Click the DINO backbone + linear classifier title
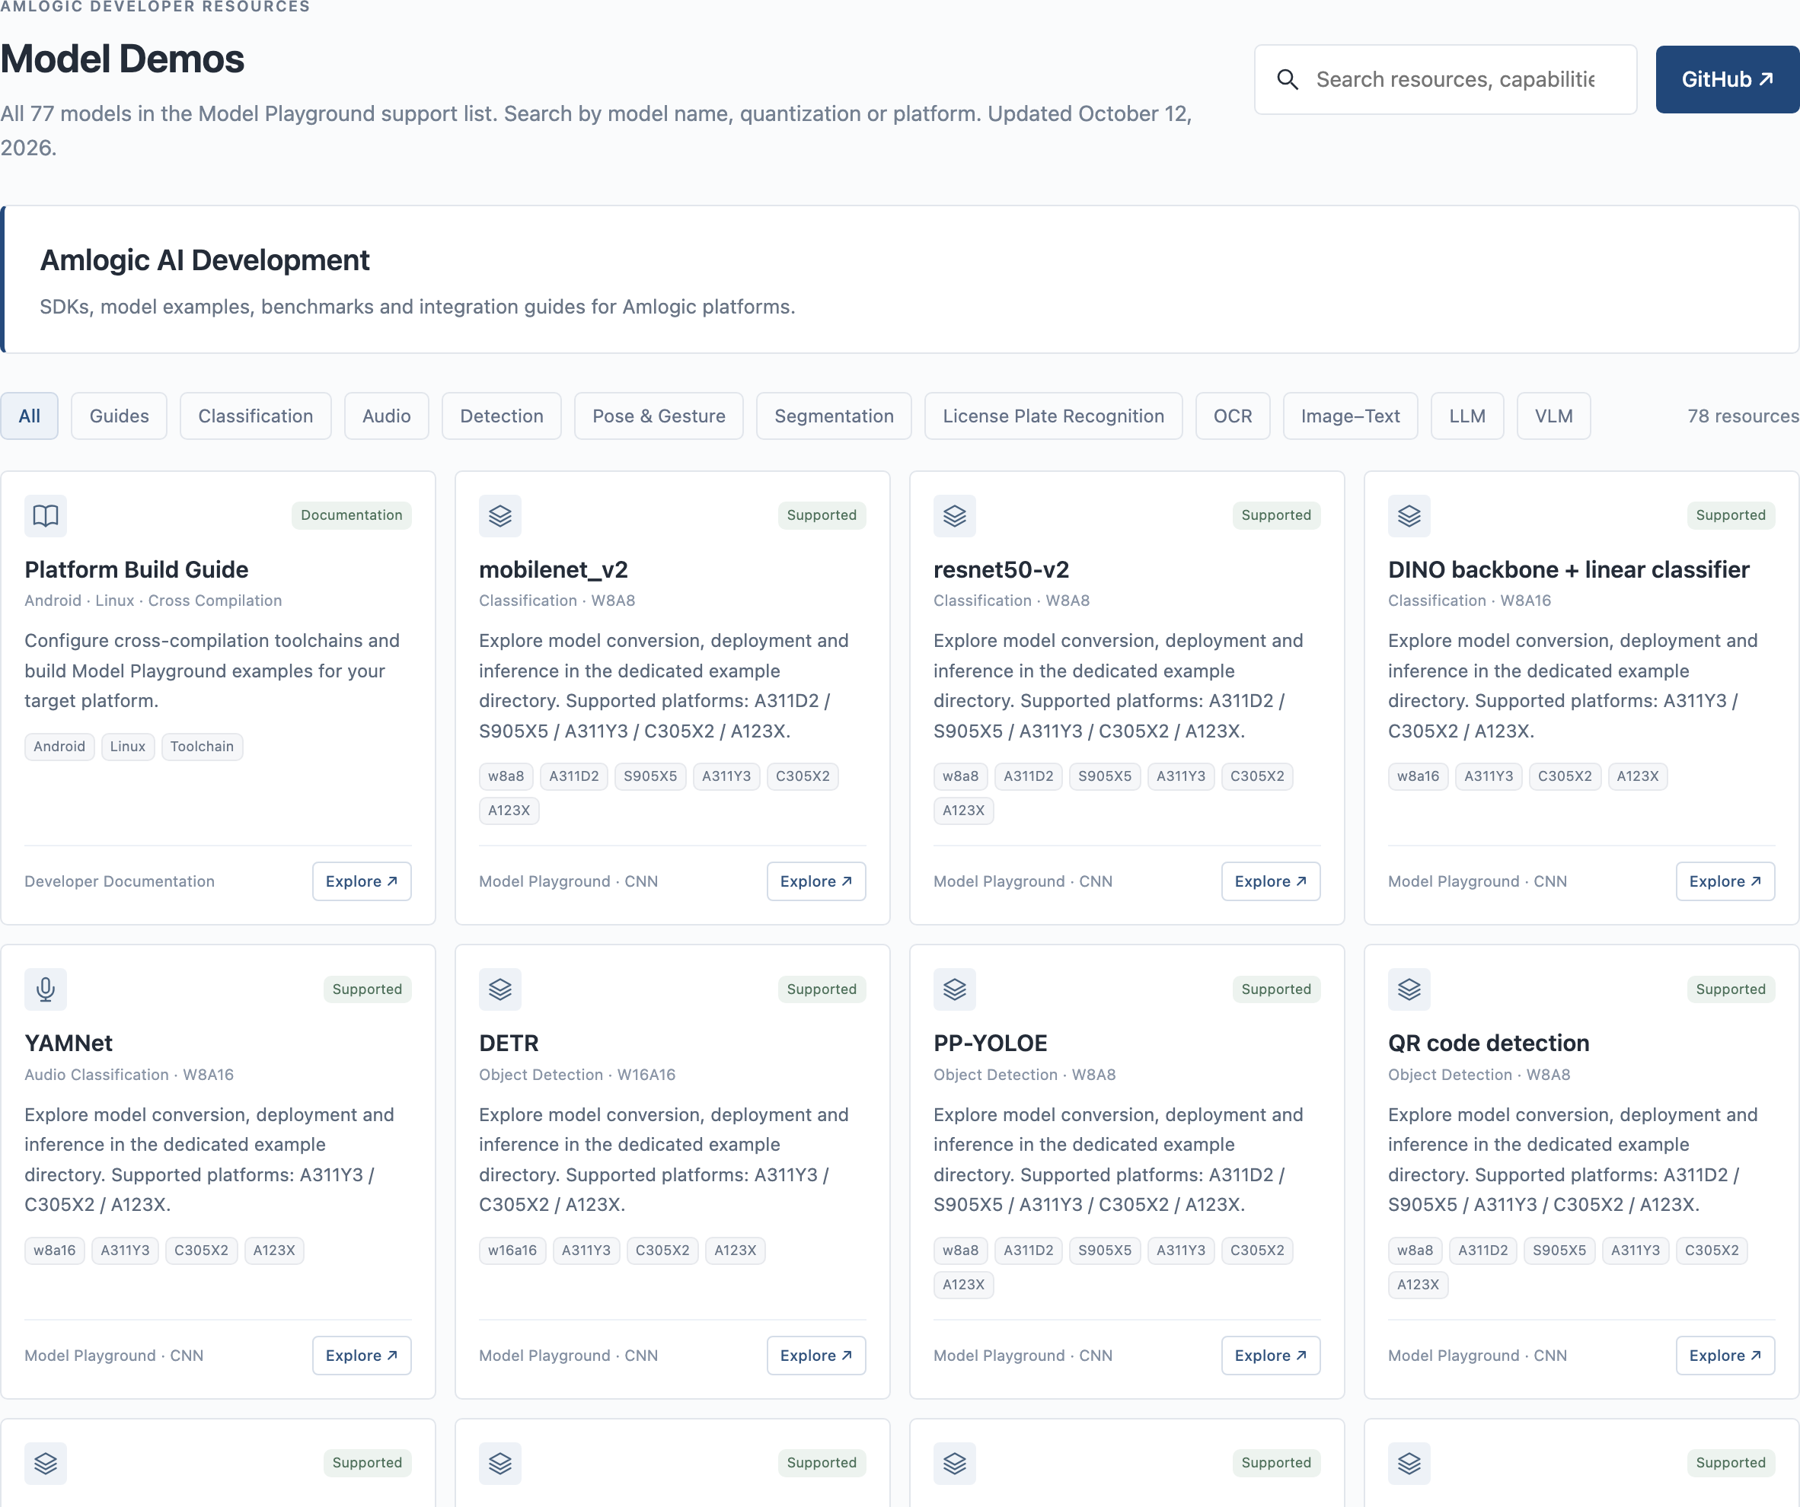The height and width of the screenshot is (1507, 1800). point(1568,569)
